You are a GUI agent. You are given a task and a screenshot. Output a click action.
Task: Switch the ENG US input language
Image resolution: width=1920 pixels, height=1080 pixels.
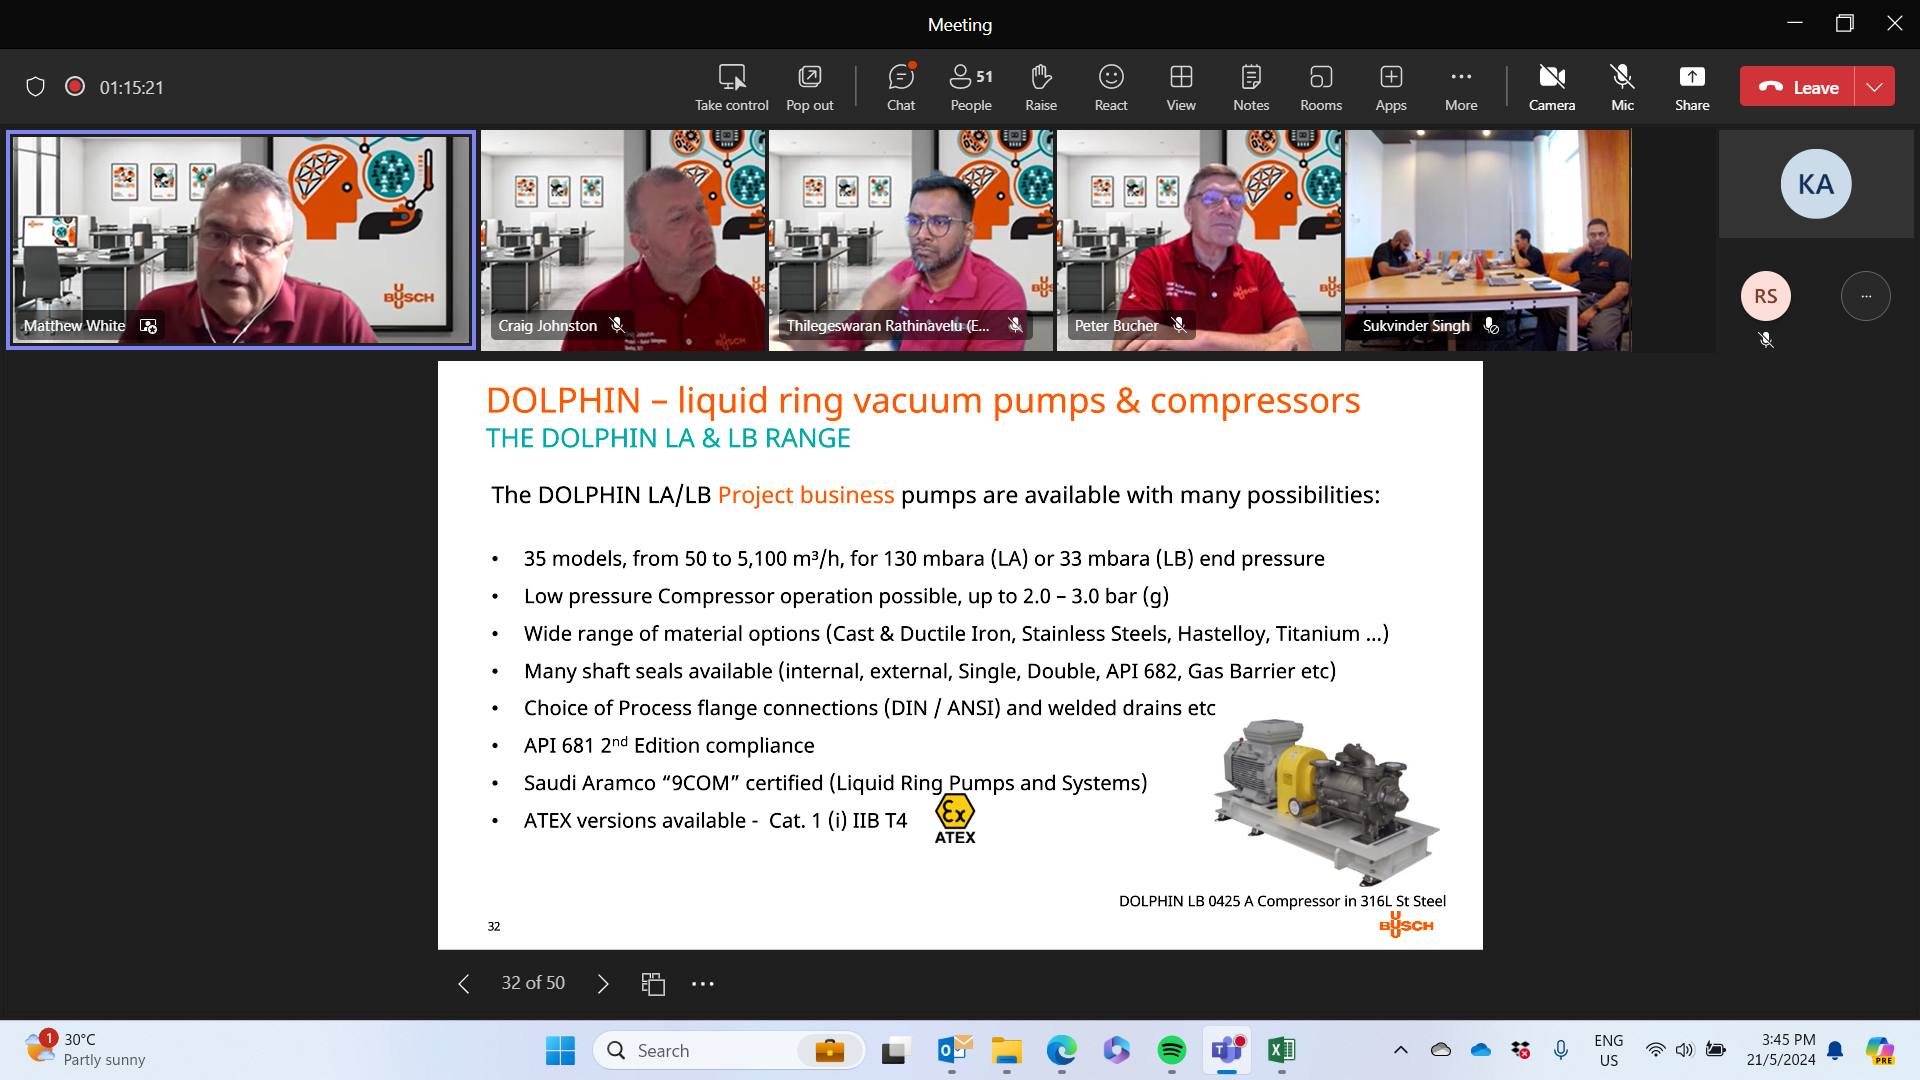click(1608, 1051)
